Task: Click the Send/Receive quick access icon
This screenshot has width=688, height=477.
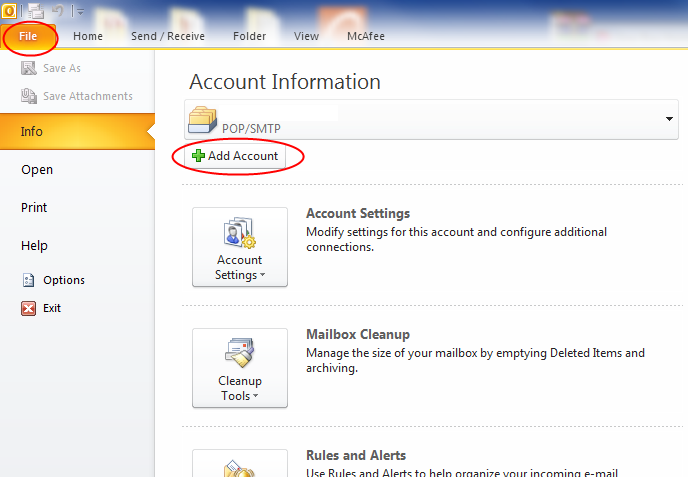Action: (x=36, y=11)
